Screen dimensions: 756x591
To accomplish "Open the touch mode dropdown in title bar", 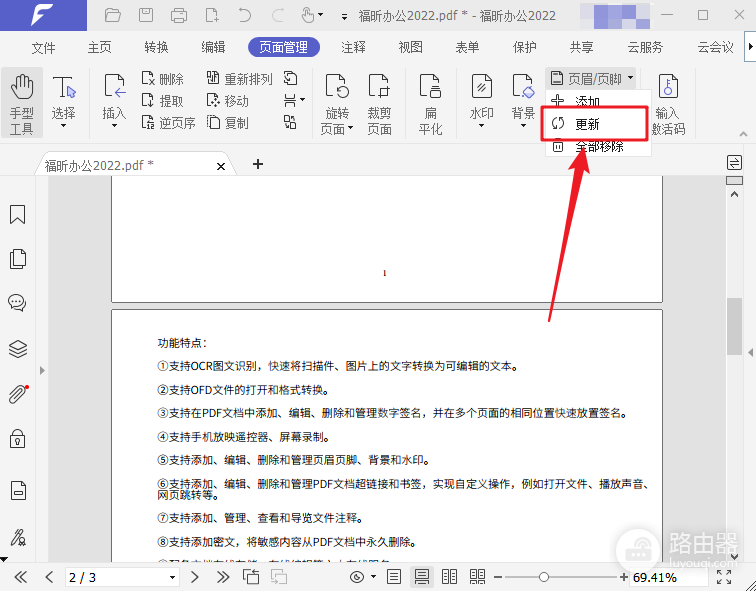I will pyautogui.click(x=321, y=15).
